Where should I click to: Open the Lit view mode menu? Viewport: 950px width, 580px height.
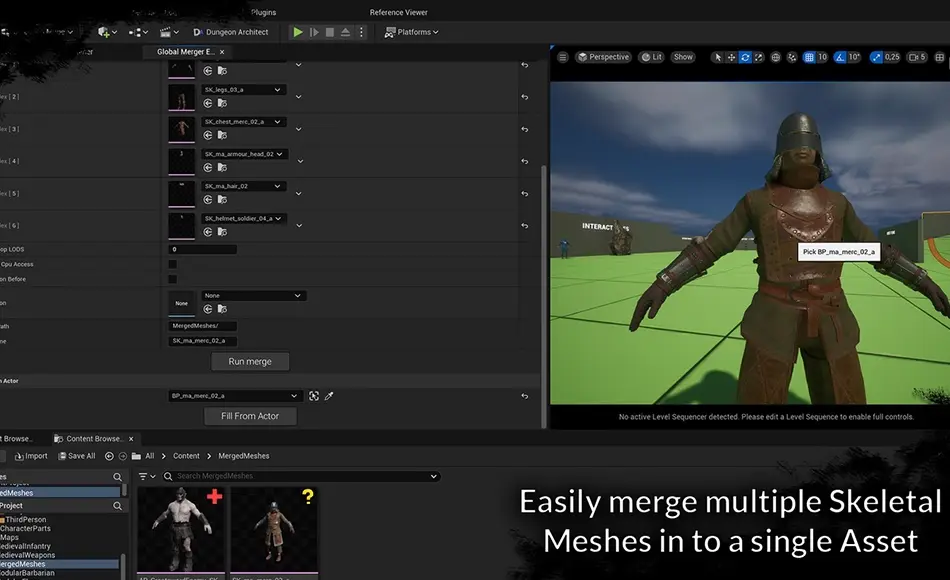pos(652,57)
